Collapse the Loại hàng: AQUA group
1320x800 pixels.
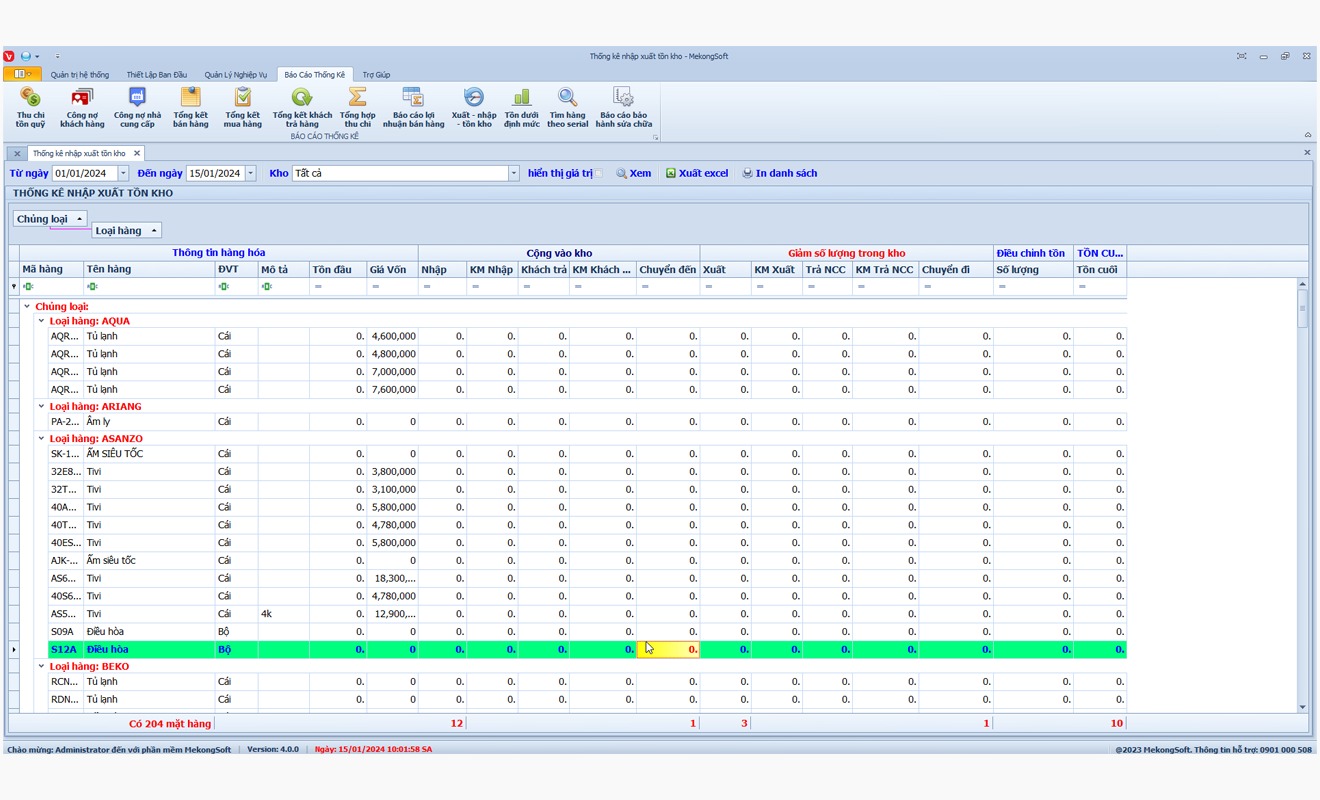[42, 322]
